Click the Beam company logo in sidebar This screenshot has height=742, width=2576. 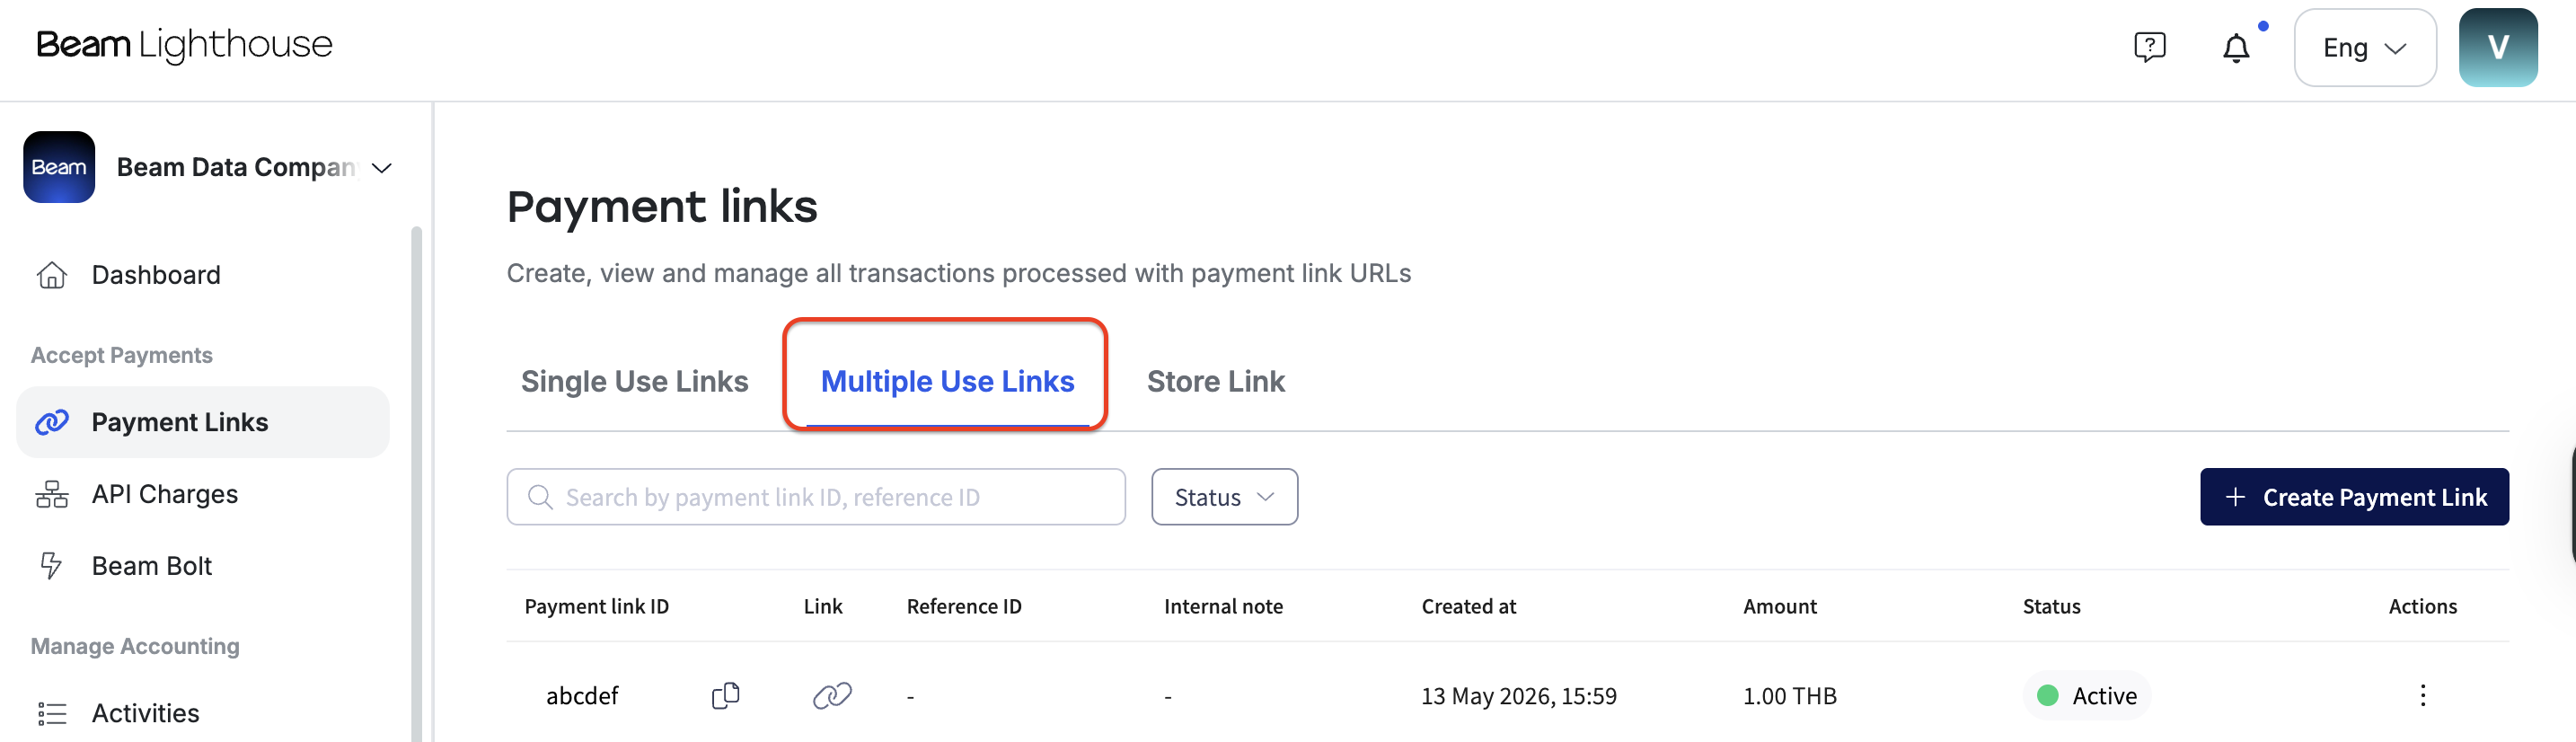(59, 167)
